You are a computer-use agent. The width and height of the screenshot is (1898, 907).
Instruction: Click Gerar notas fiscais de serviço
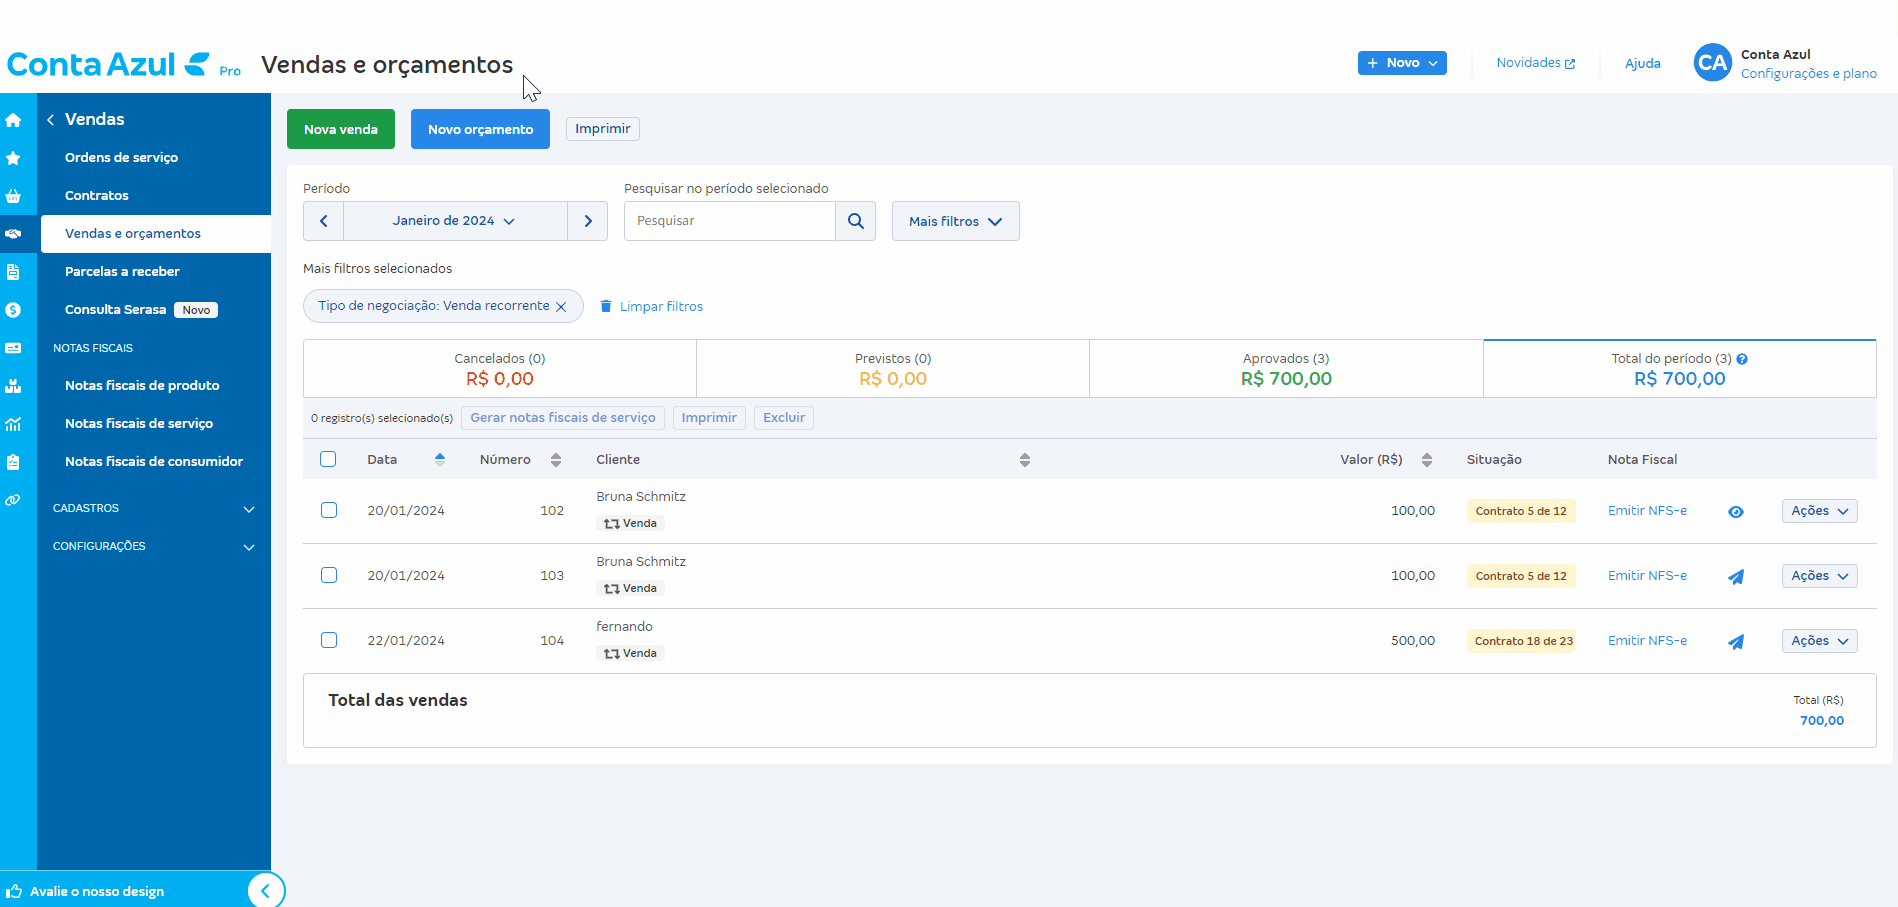pyautogui.click(x=563, y=418)
